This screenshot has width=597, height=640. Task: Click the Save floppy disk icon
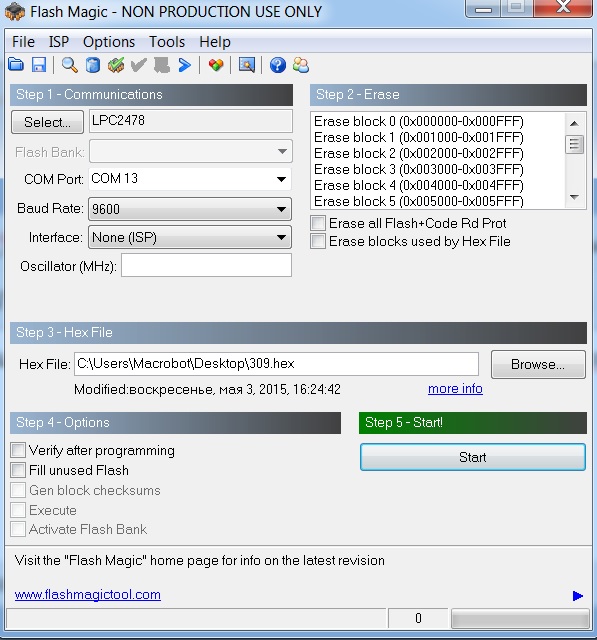click(x=39, y=65)
